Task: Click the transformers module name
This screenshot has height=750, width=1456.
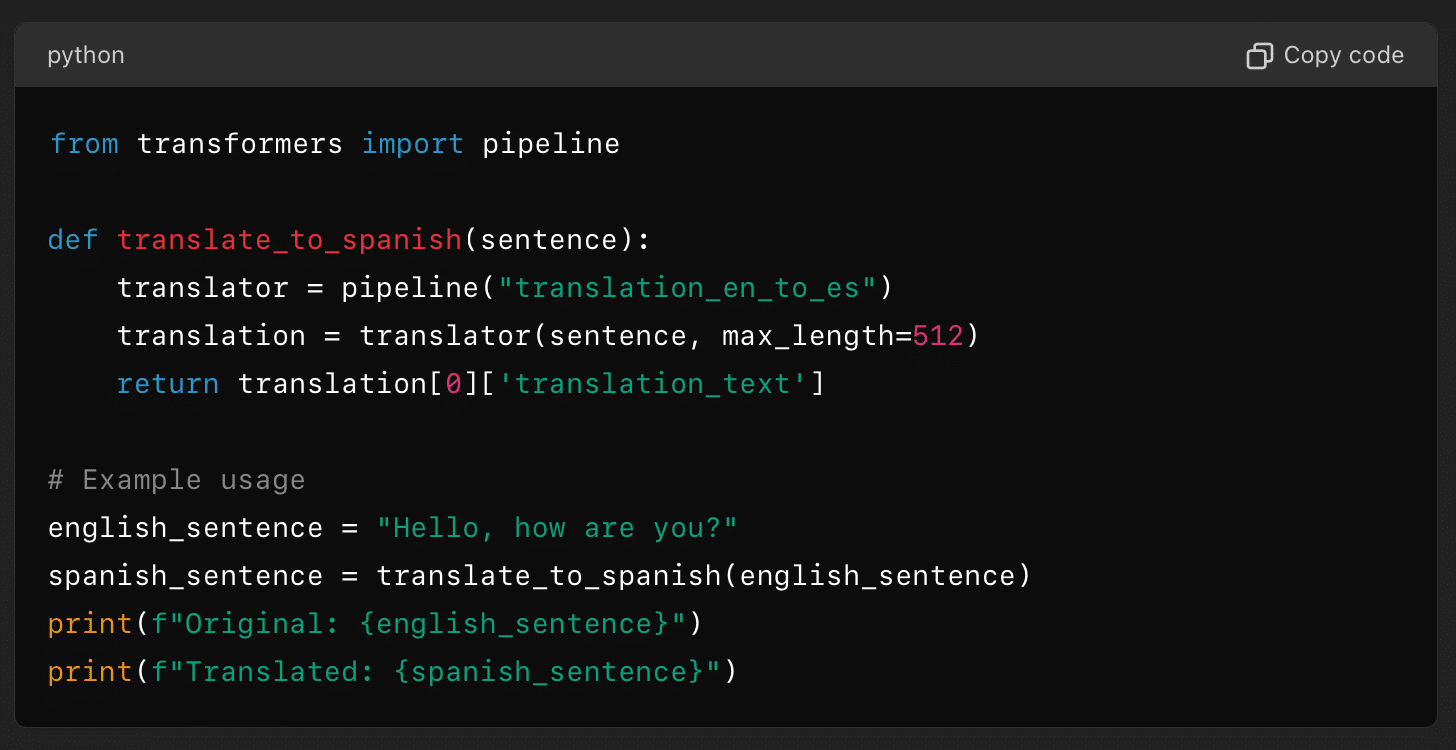Action: coord(240,143)
